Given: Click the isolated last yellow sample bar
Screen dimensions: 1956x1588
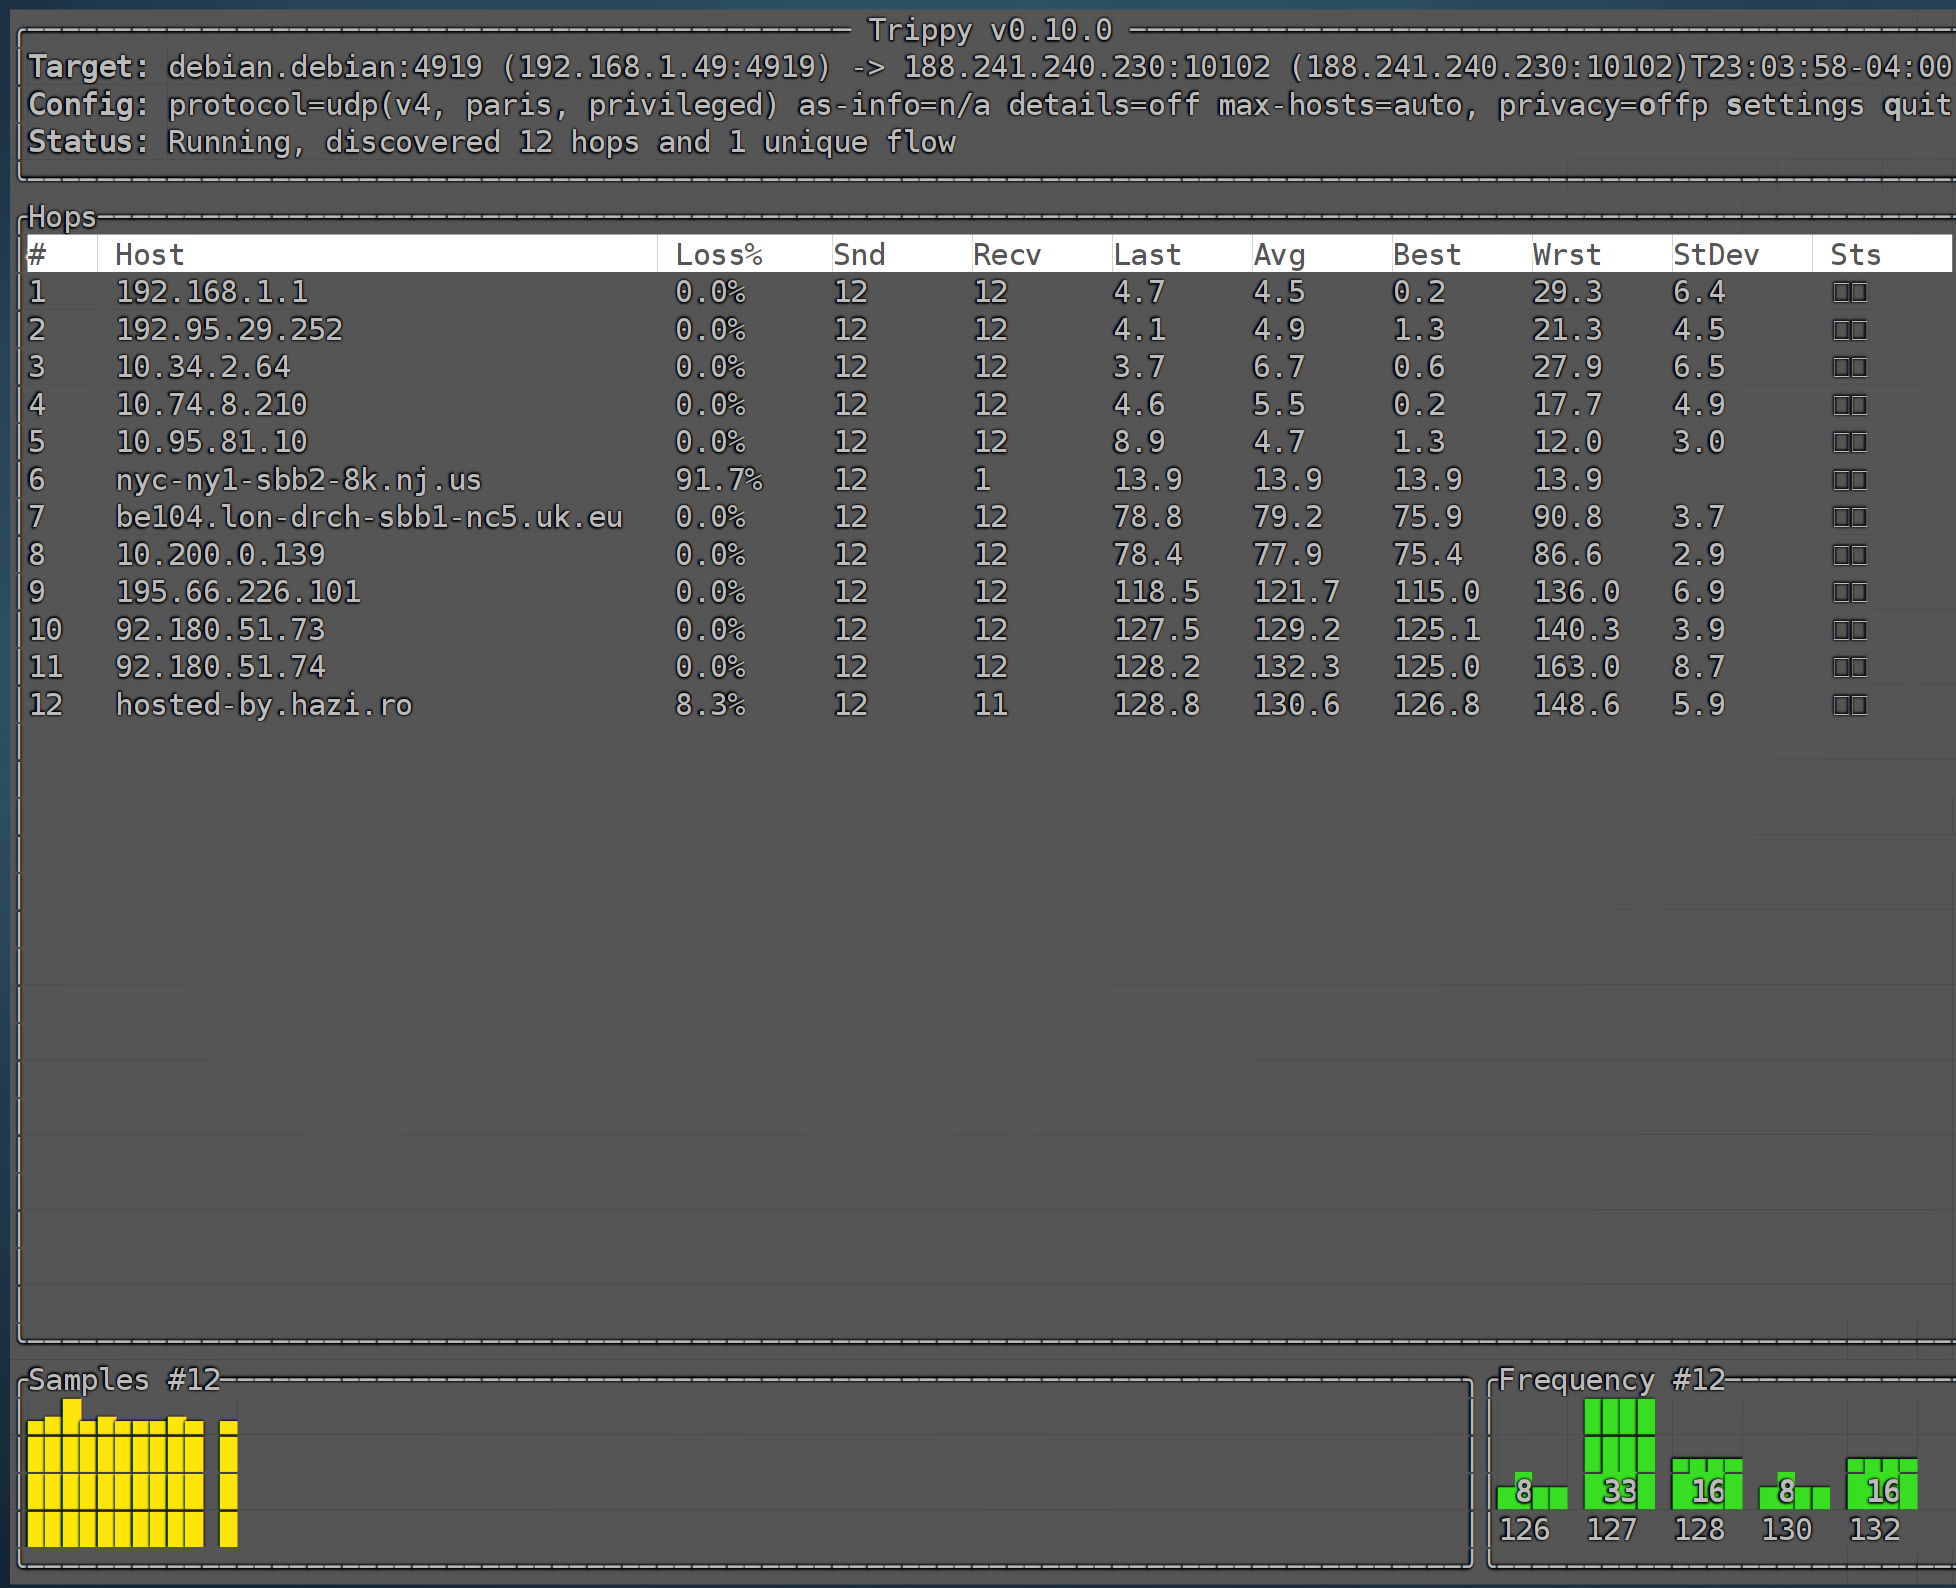Looking at the screenshot, I should [x=228, y=1484].
